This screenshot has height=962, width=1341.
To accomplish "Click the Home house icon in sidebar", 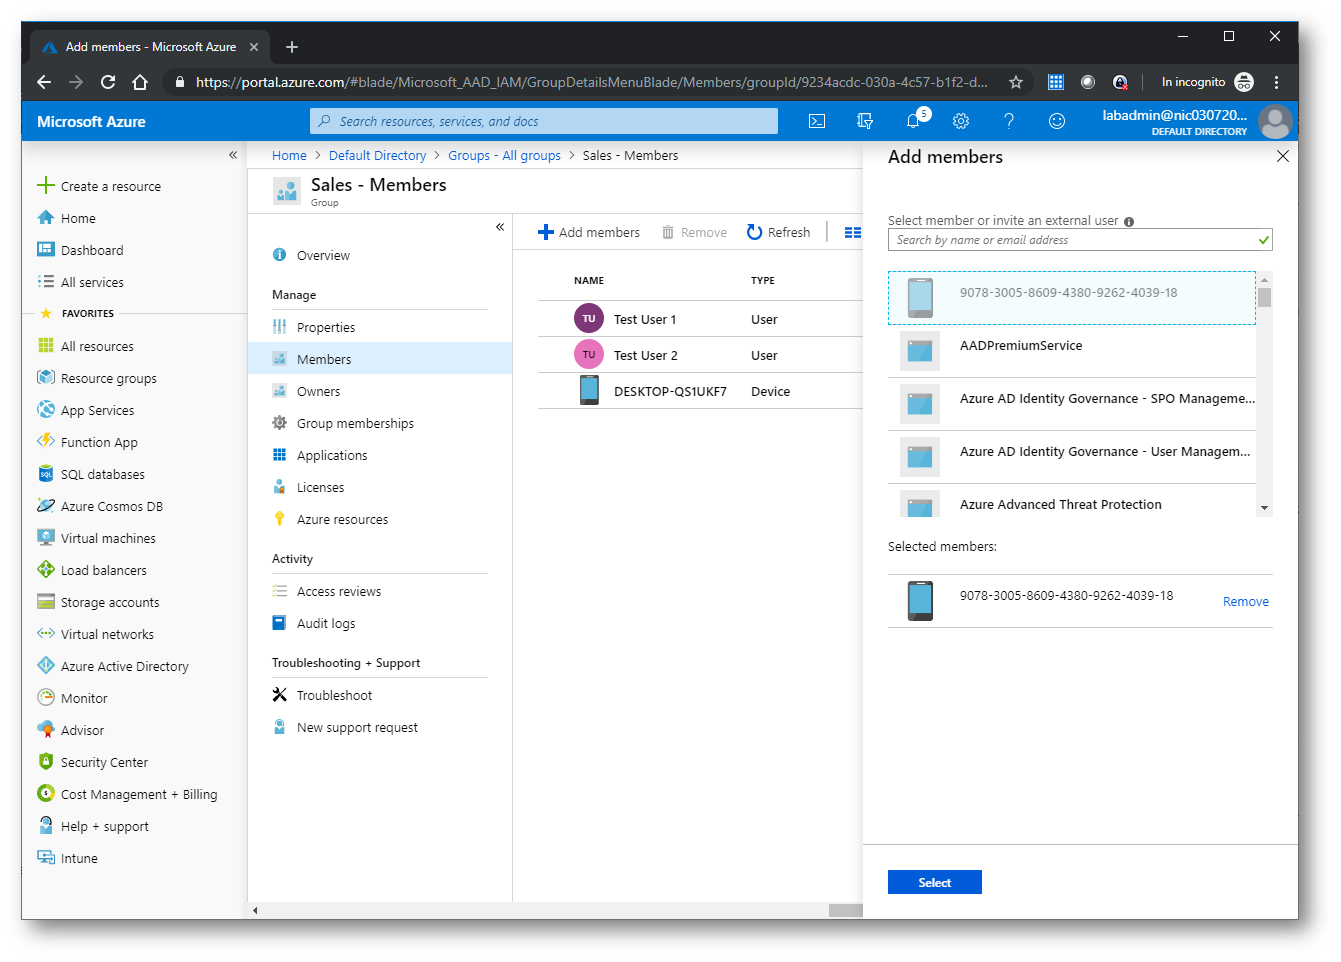I will [46, 218].
